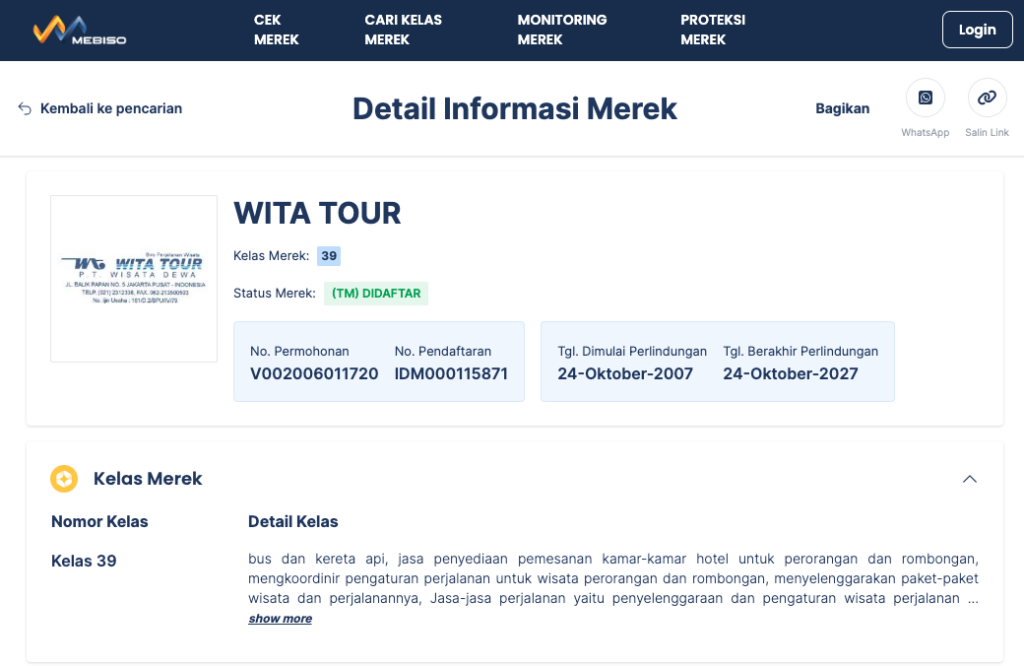Copy link with Salin Link icon
This screenshot has width=1024, height=666.
[987, 98]
